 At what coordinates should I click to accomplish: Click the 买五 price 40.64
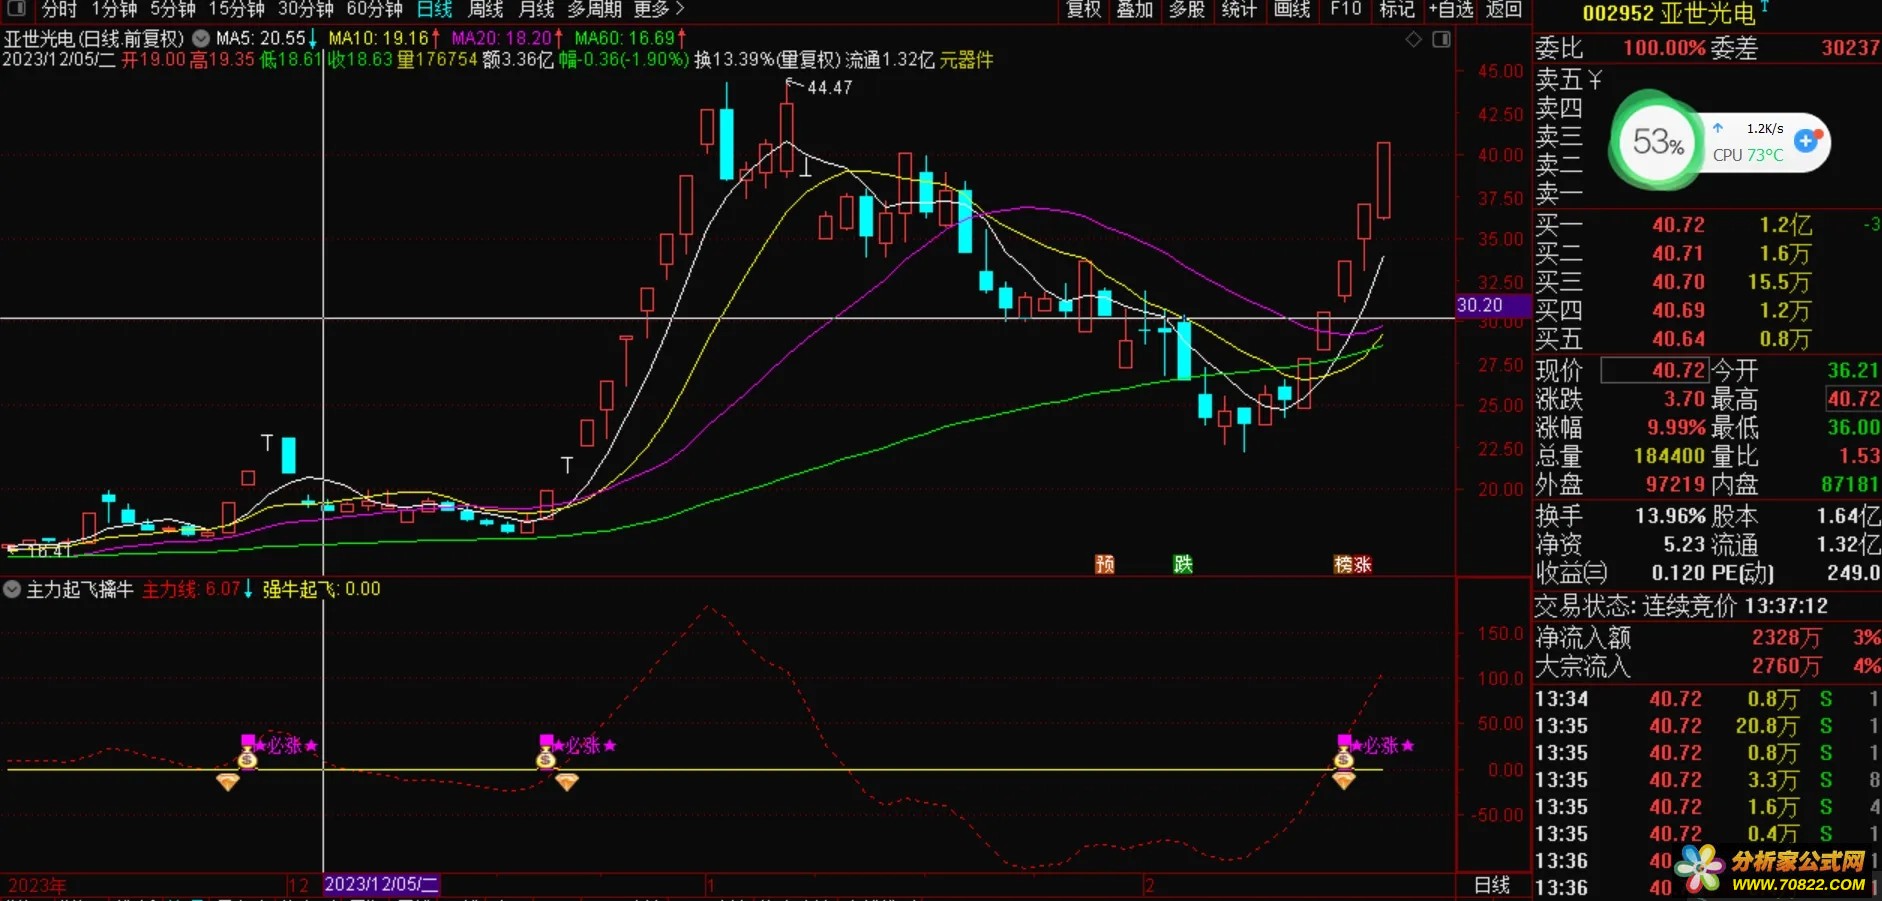point(1678,339)
